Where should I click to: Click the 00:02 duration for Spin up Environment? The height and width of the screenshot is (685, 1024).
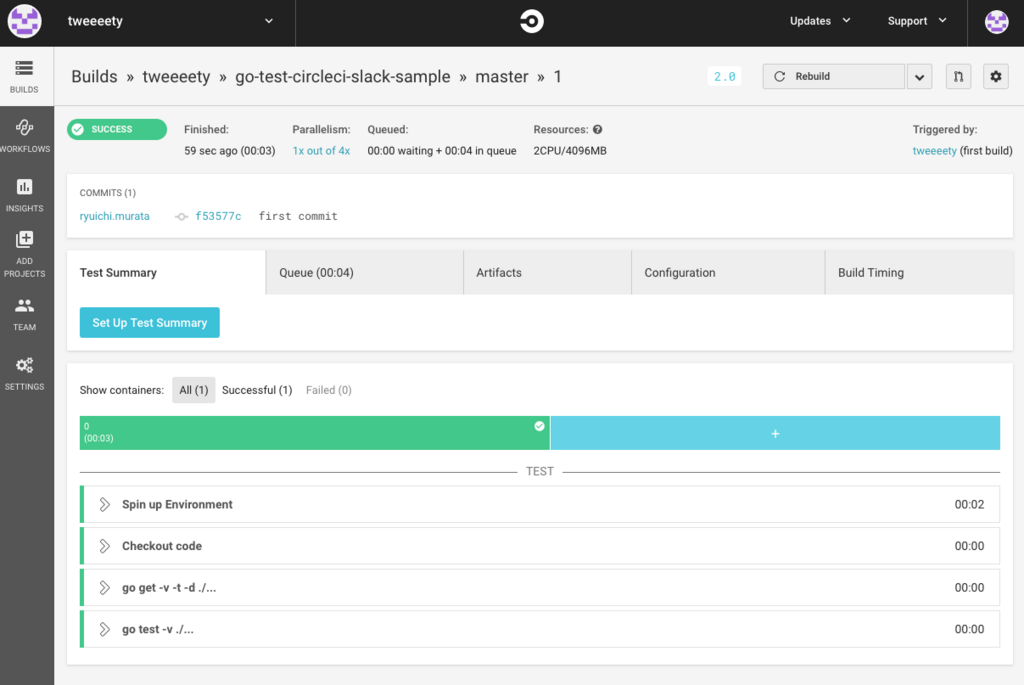[x=969, y=504]
